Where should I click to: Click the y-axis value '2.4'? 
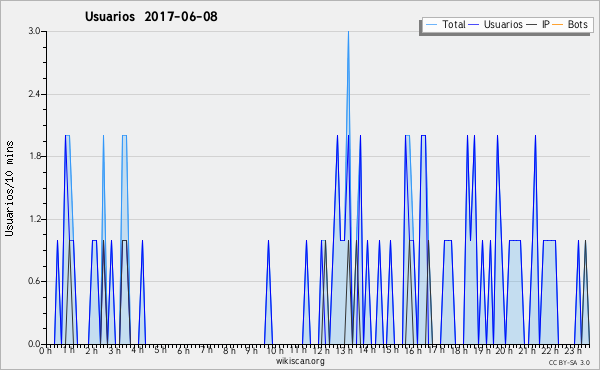point(34,94)
